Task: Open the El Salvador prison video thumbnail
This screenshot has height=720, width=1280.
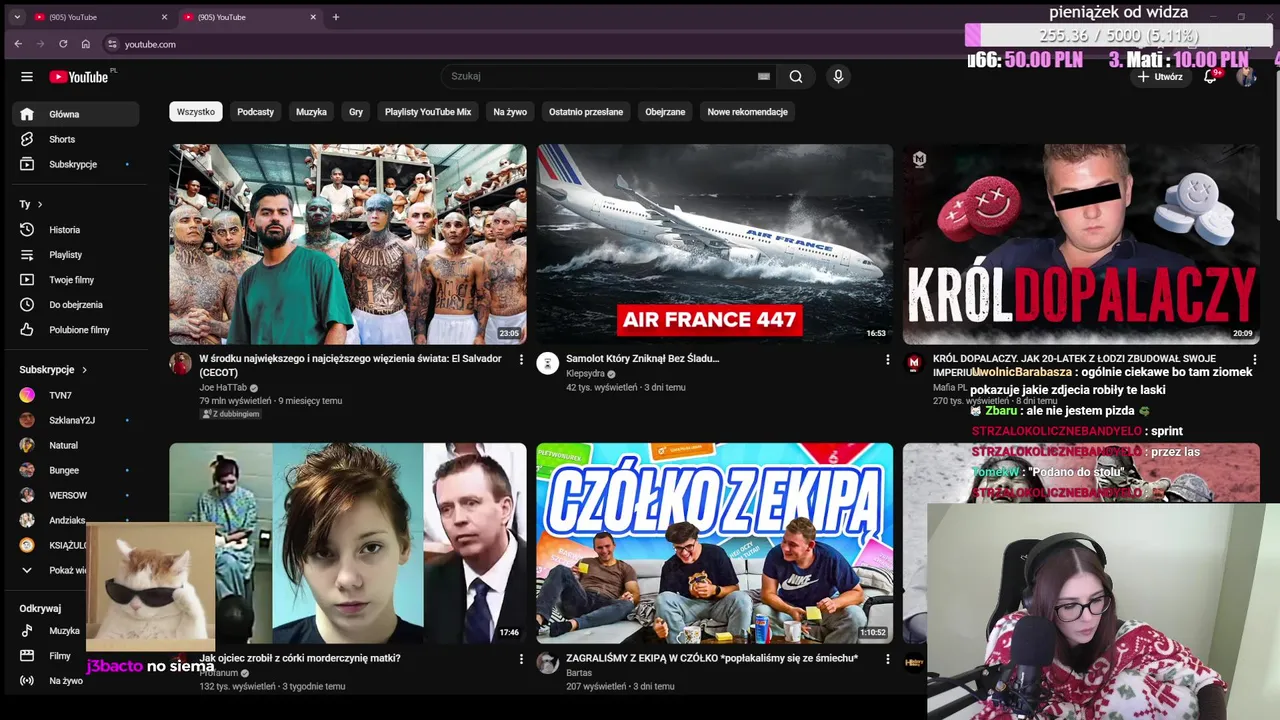Action: click(348, 244)
